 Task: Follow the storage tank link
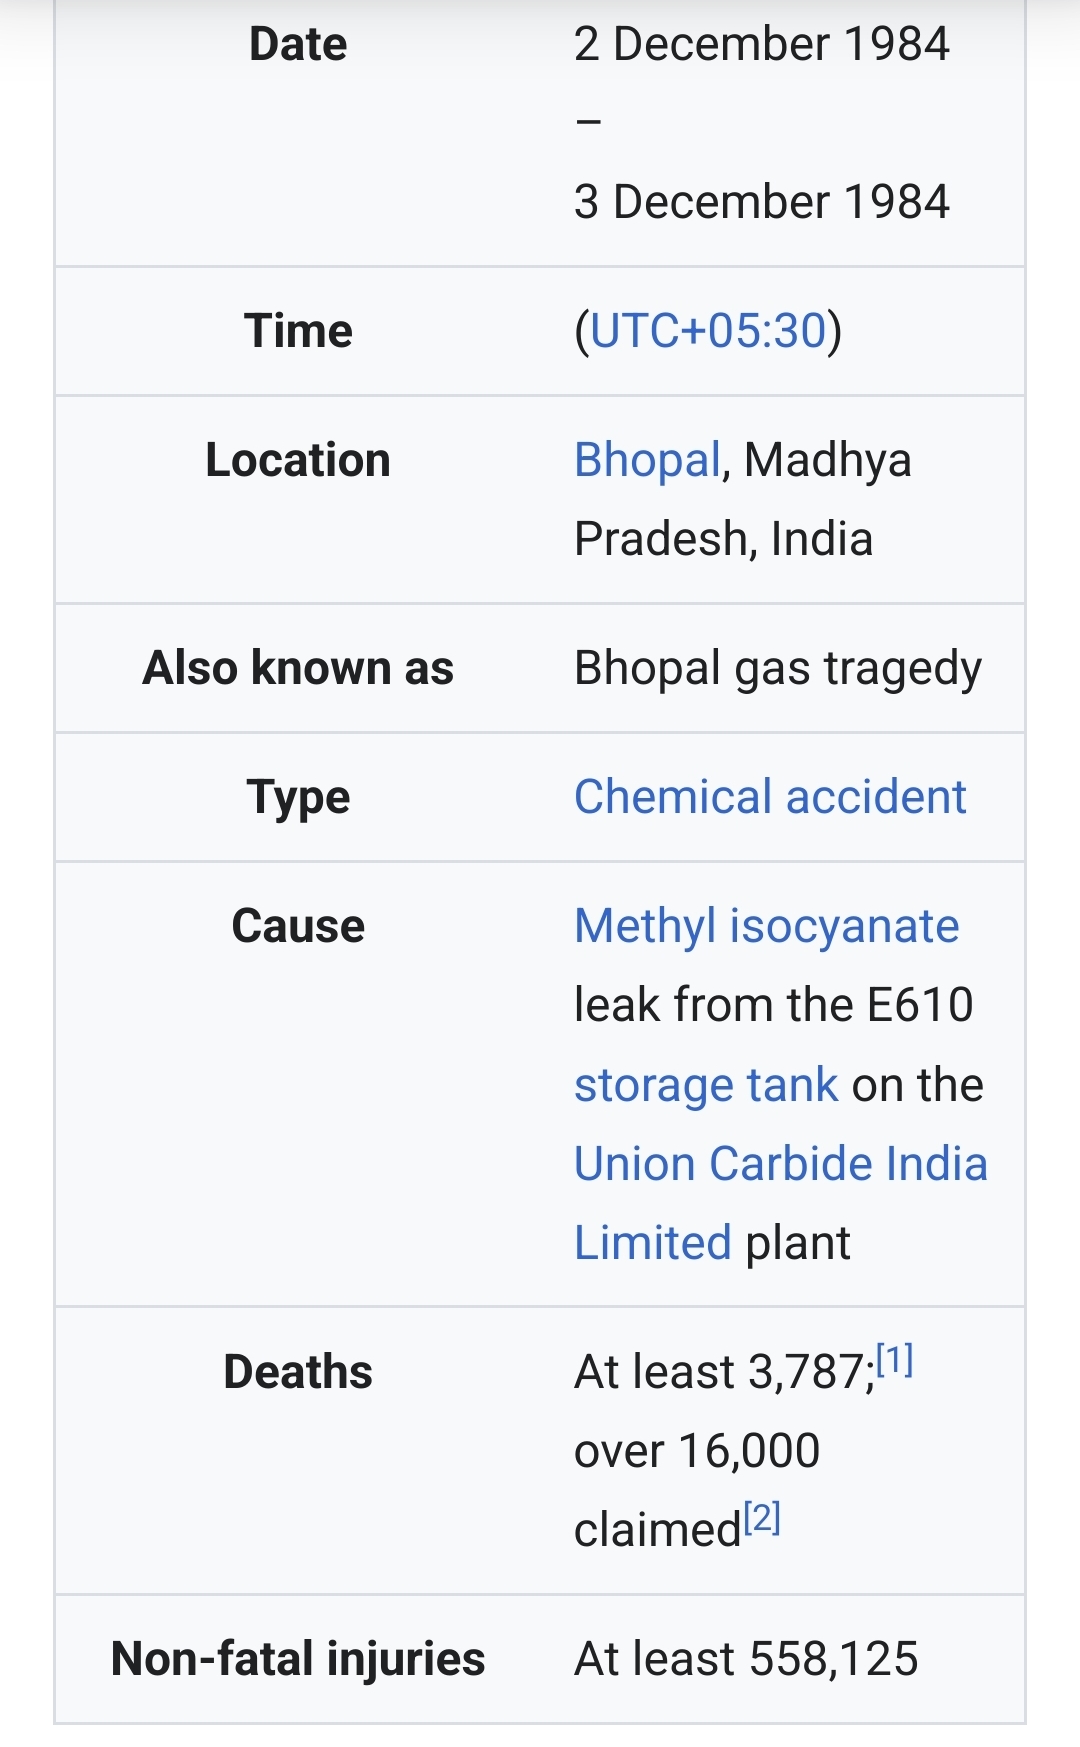pos(706,1085)
